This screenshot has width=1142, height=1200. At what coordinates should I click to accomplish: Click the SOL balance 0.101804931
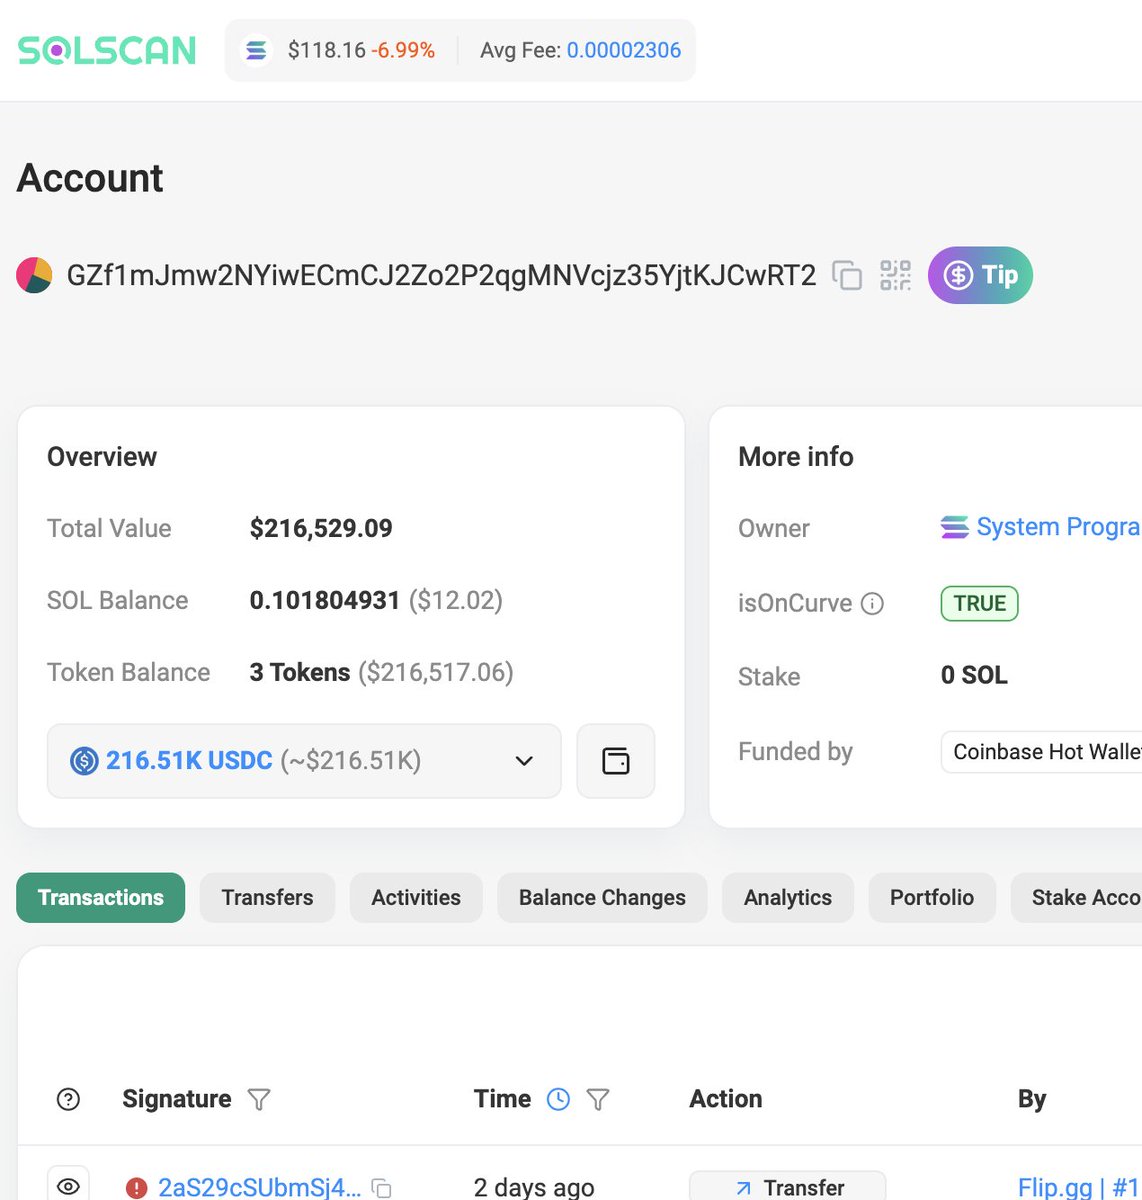click(x=325, y=600)
